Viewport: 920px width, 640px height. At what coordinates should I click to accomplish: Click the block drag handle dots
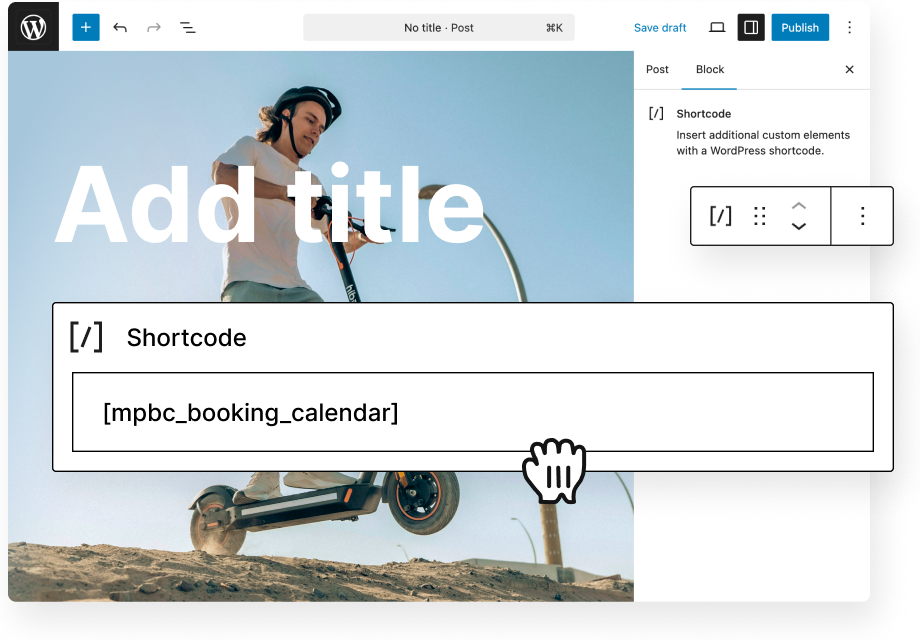760,216
